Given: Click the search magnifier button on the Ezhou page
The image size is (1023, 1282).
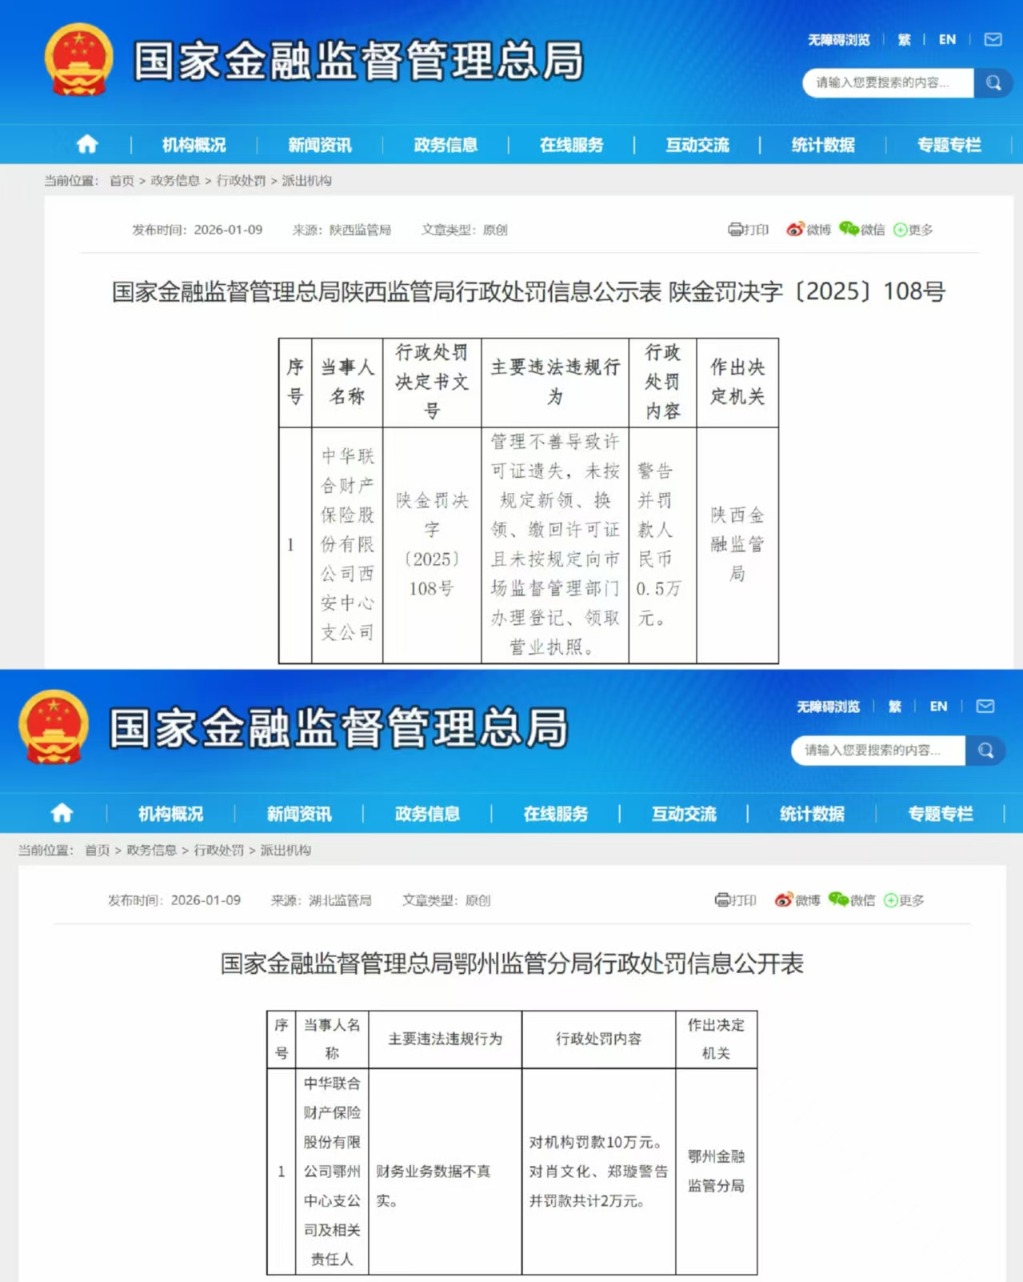Looking at the screenshot, I should tap(985, 750).
